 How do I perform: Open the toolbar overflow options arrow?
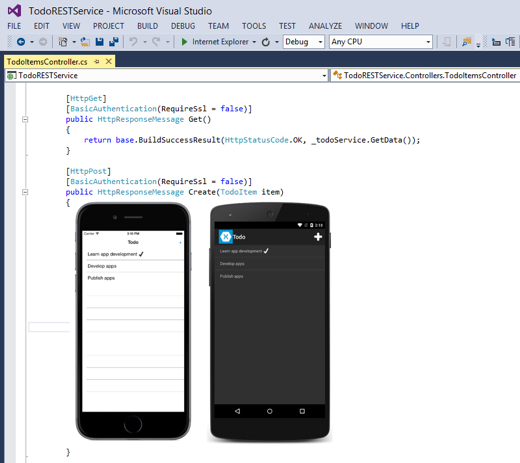pos(478,45)
